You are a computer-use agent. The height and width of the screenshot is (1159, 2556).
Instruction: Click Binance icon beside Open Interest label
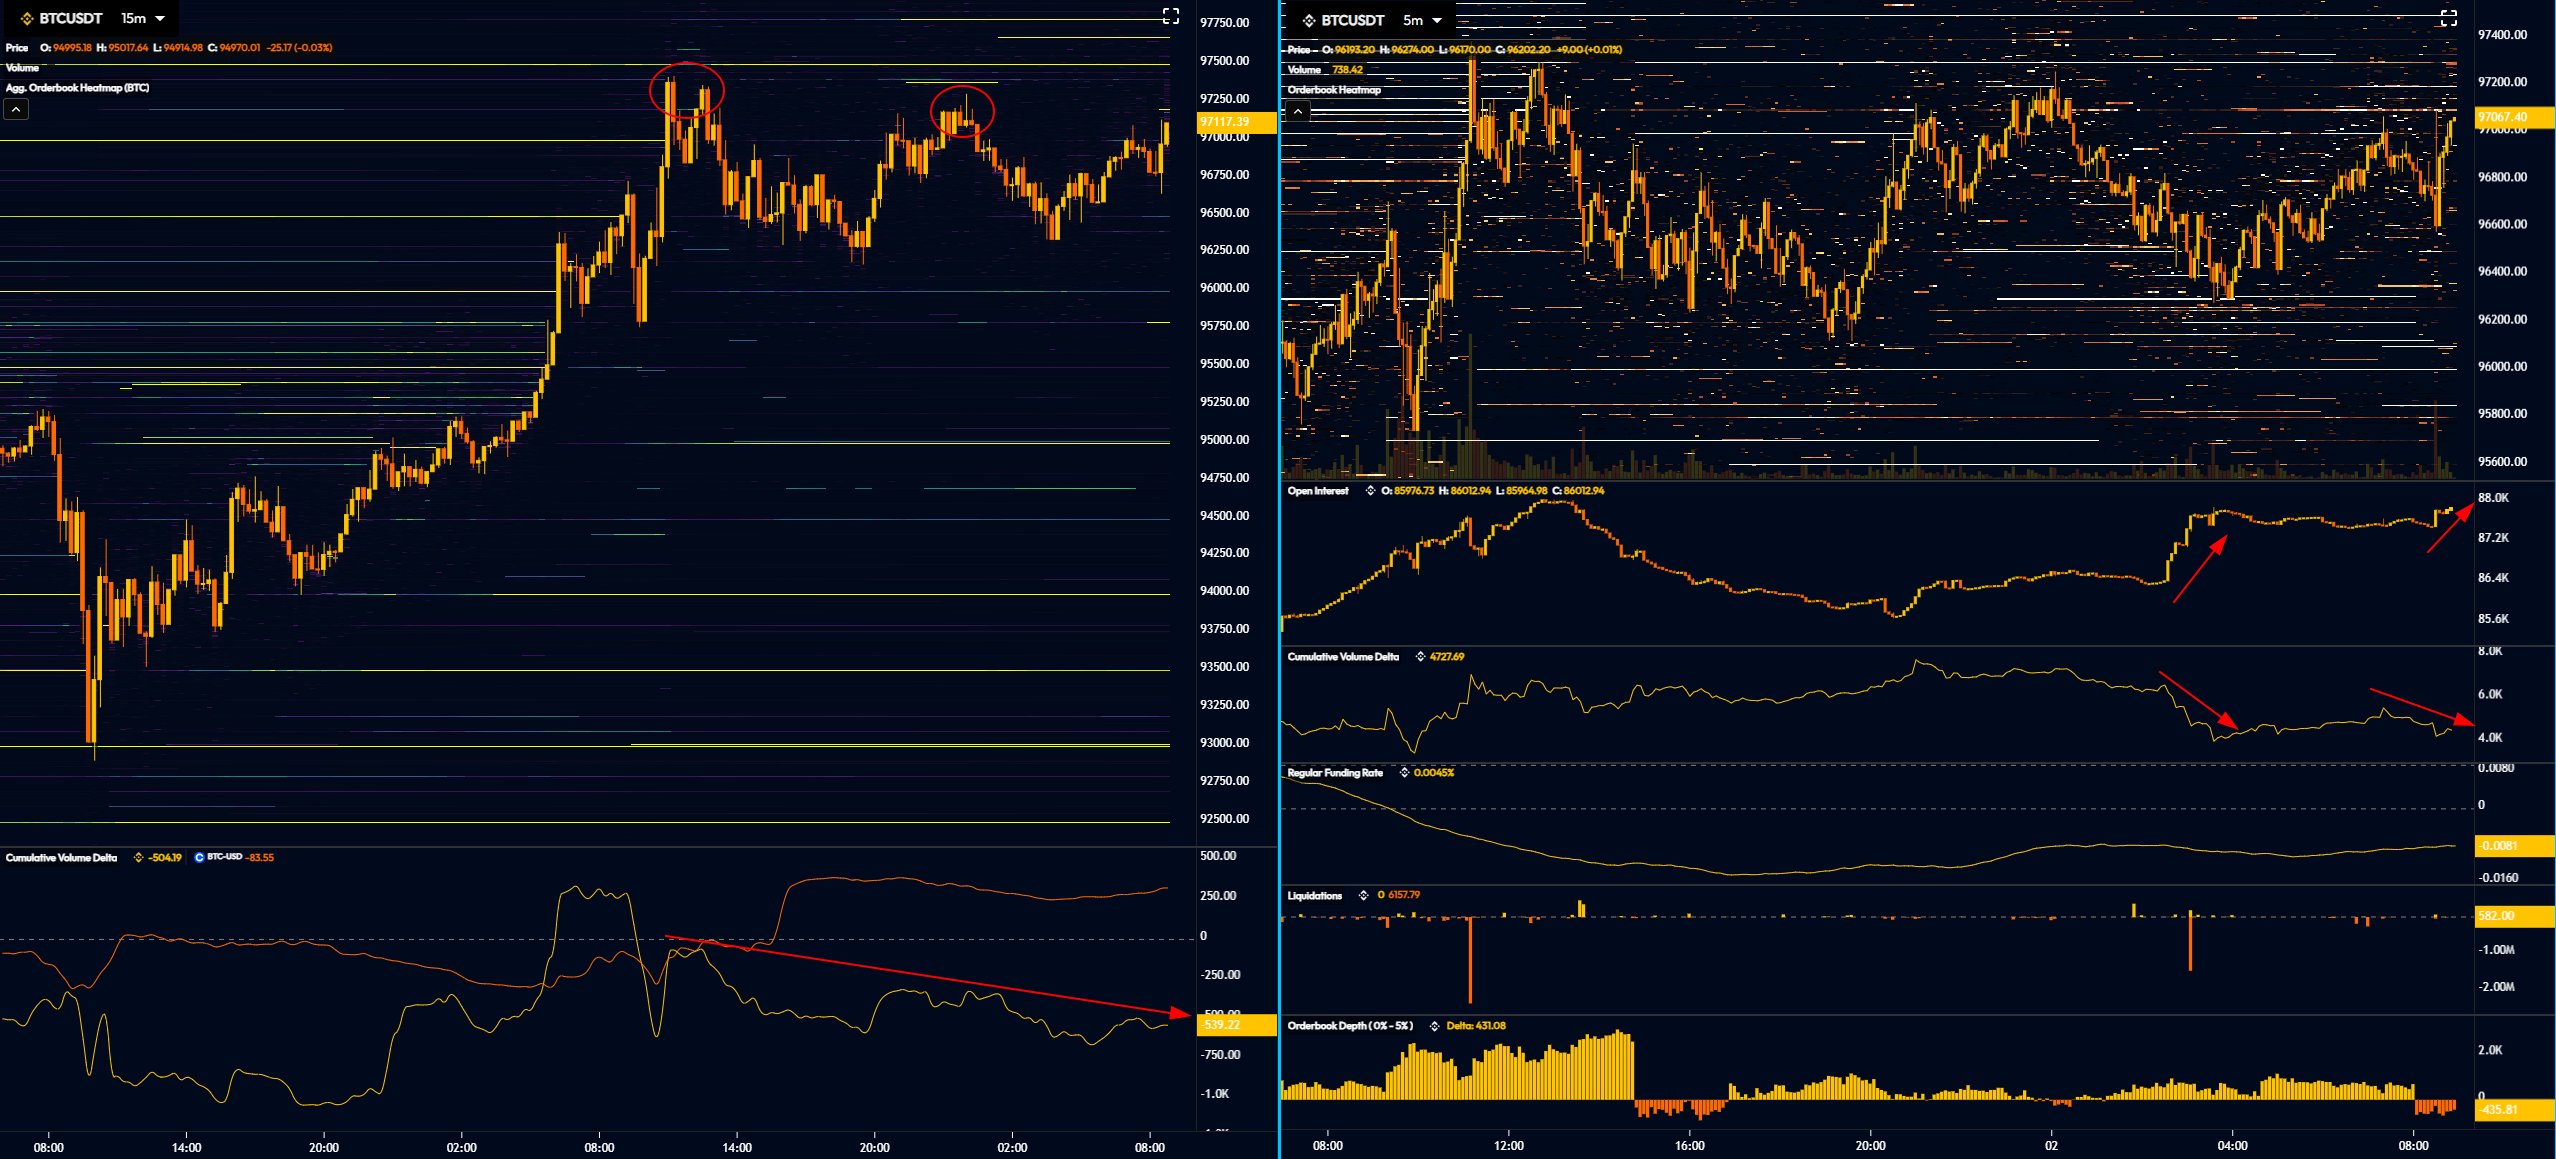pos(1370,491)
